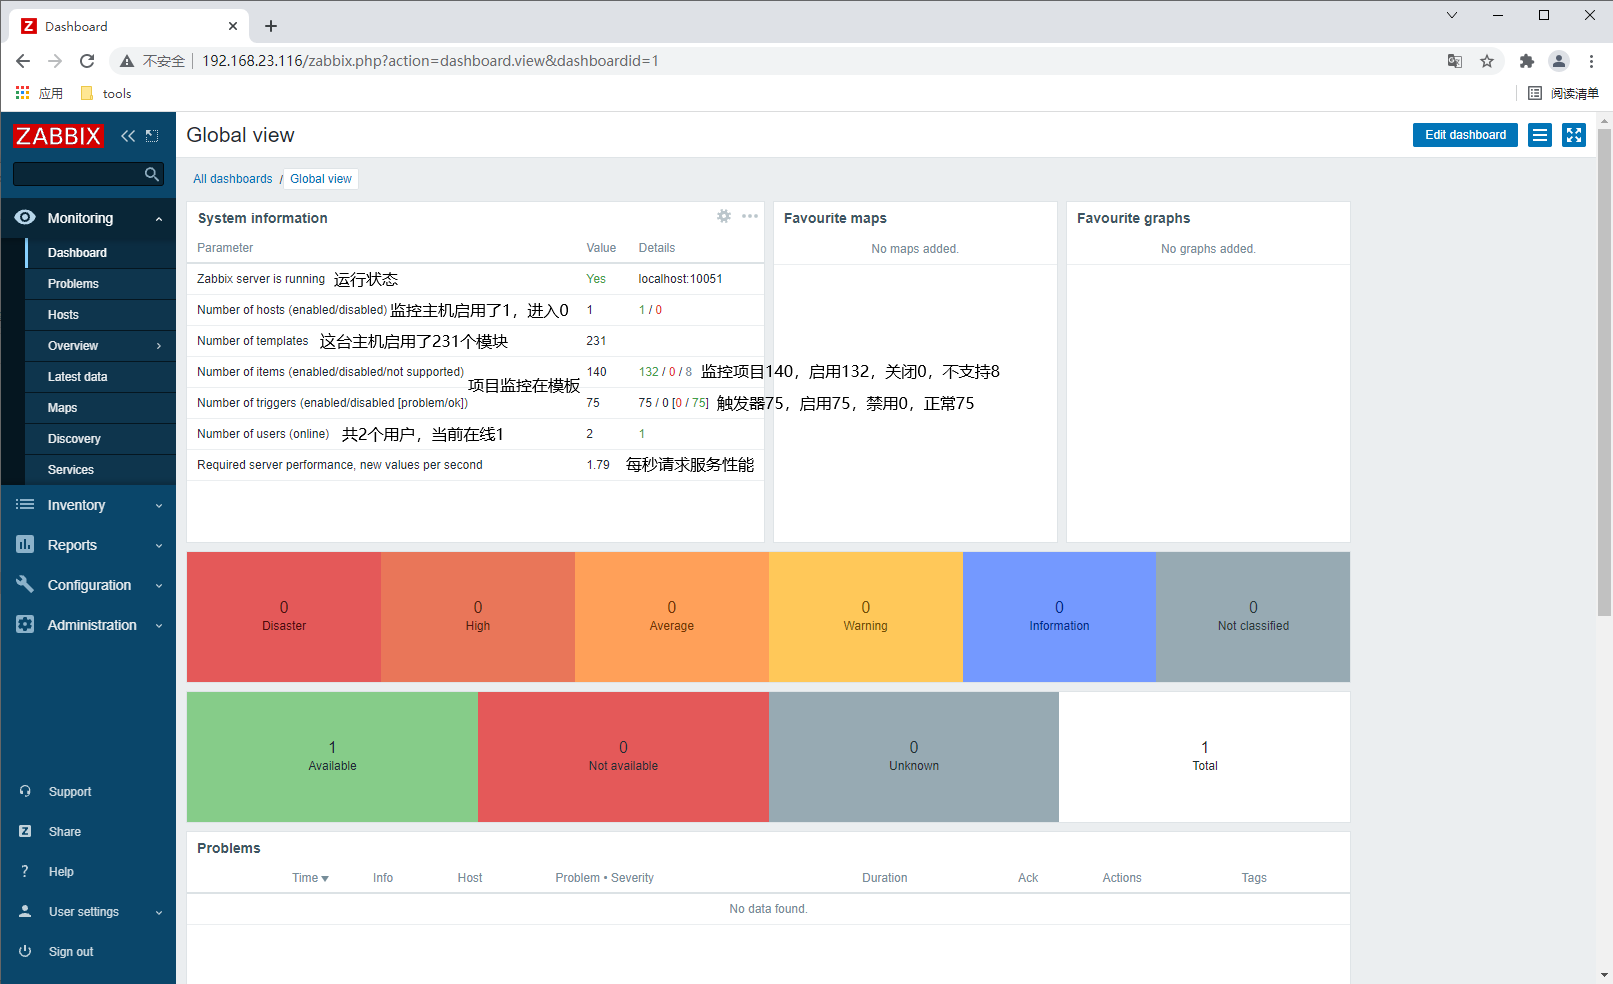Click into the sidebar search field
Screen dimensions: 1613x984
(78, 174)
